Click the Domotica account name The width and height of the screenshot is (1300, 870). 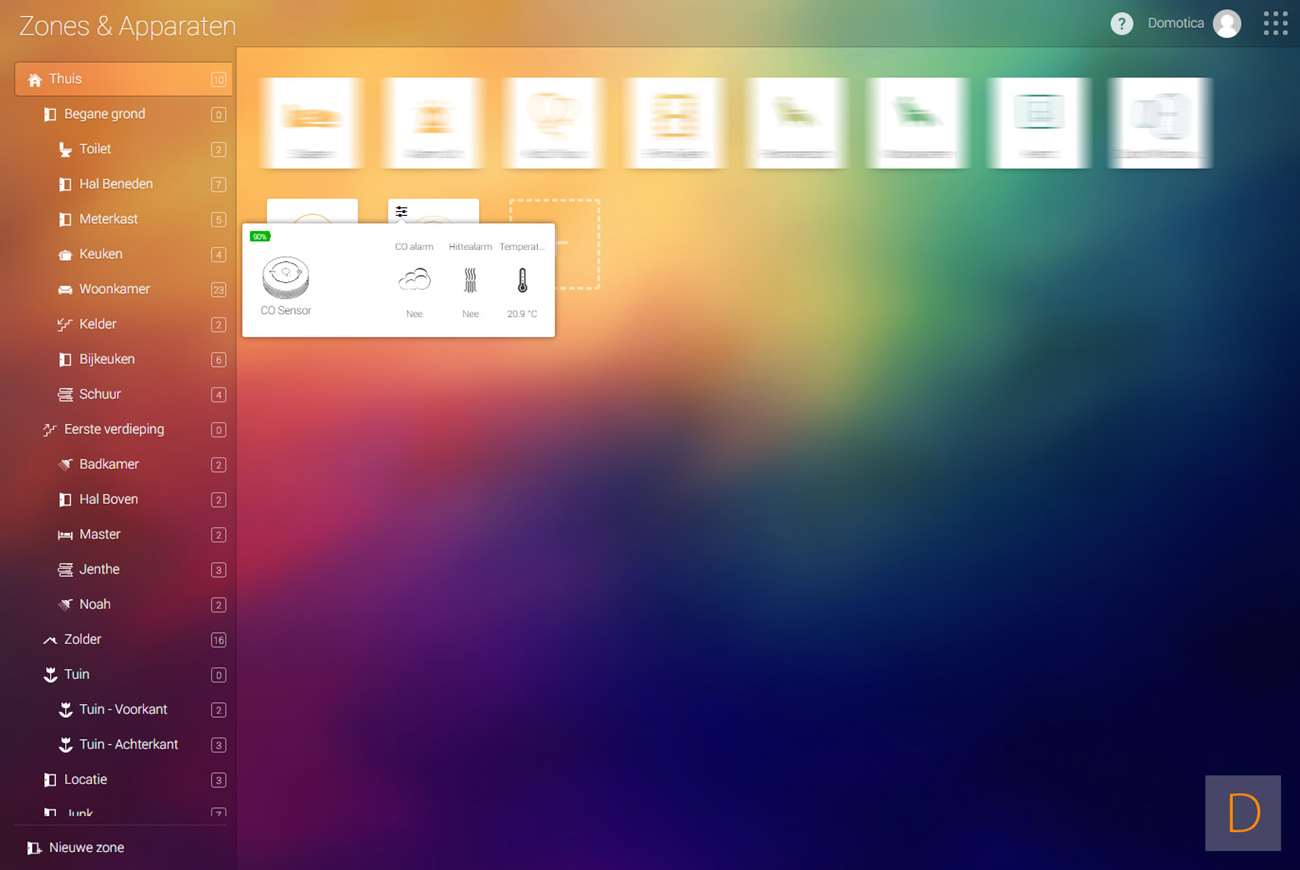pos(1176,23)
